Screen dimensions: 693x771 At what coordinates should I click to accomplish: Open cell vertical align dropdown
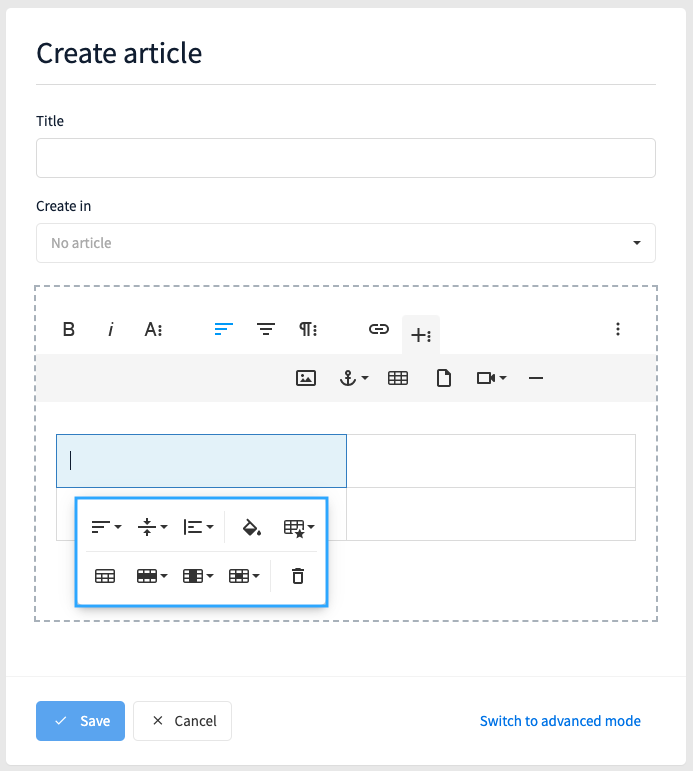click(152, 527)
